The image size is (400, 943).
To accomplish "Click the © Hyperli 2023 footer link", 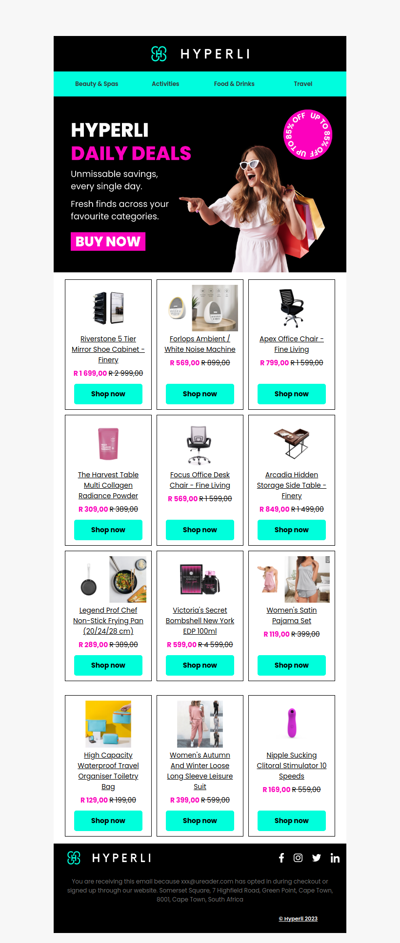I will pyautogui.click(x=298, y=918).
